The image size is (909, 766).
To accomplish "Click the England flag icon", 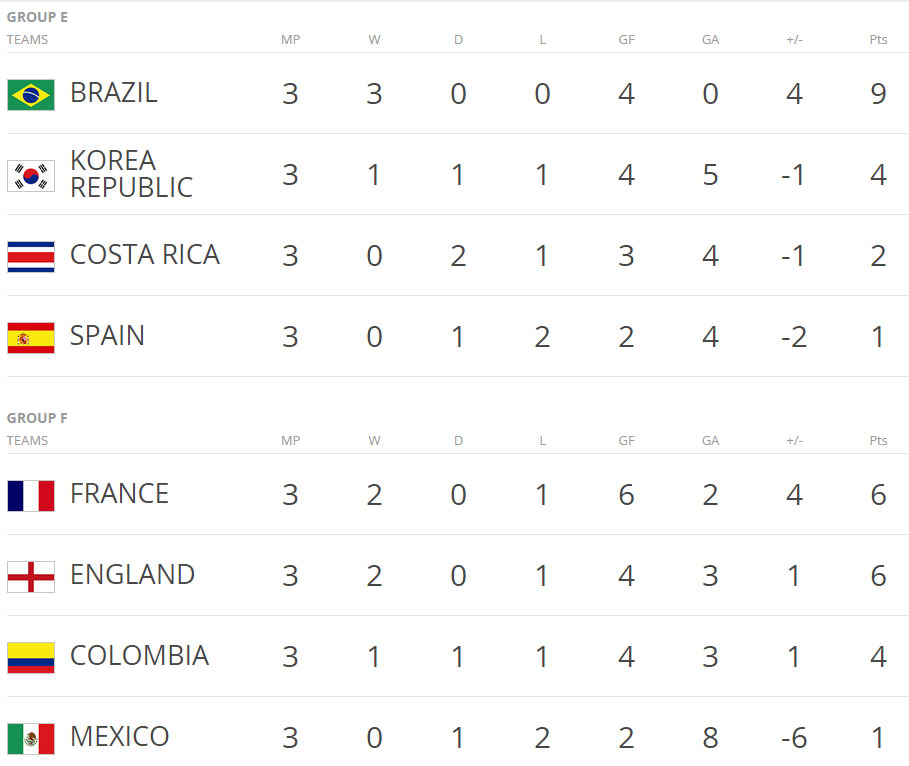I will 31,576.
